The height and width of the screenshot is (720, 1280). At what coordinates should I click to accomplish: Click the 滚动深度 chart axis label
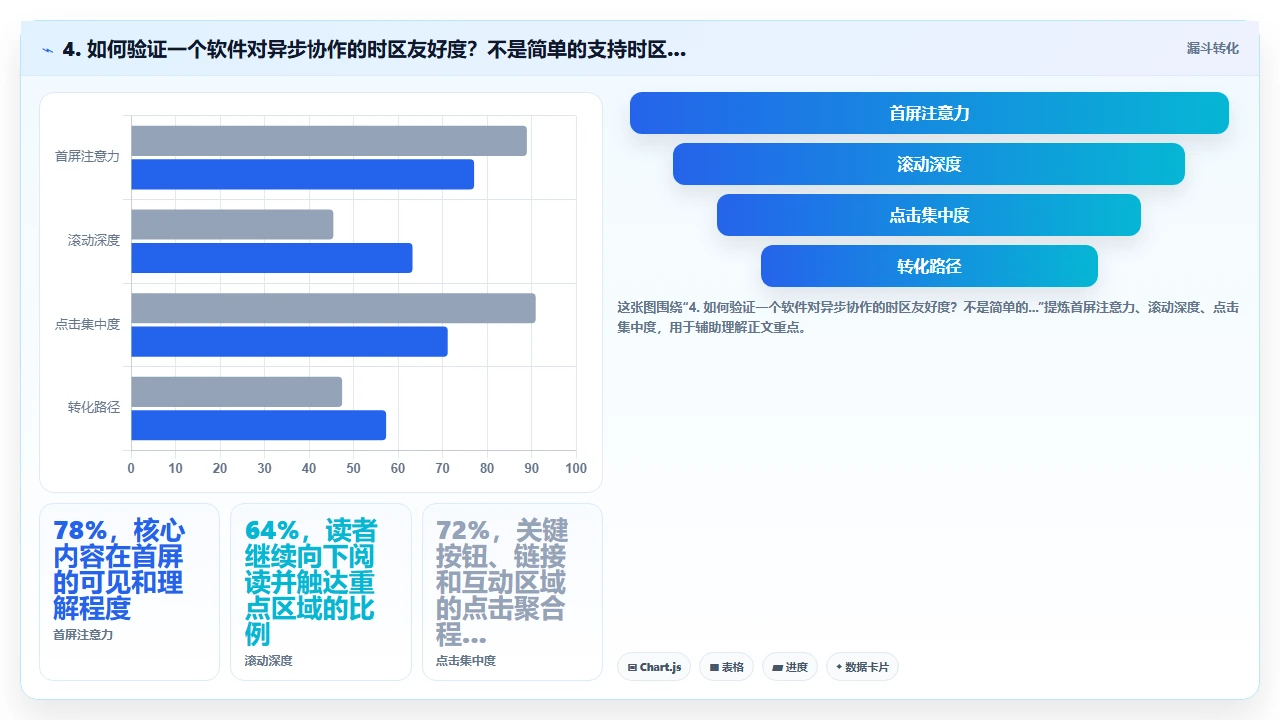pos(94,240)
